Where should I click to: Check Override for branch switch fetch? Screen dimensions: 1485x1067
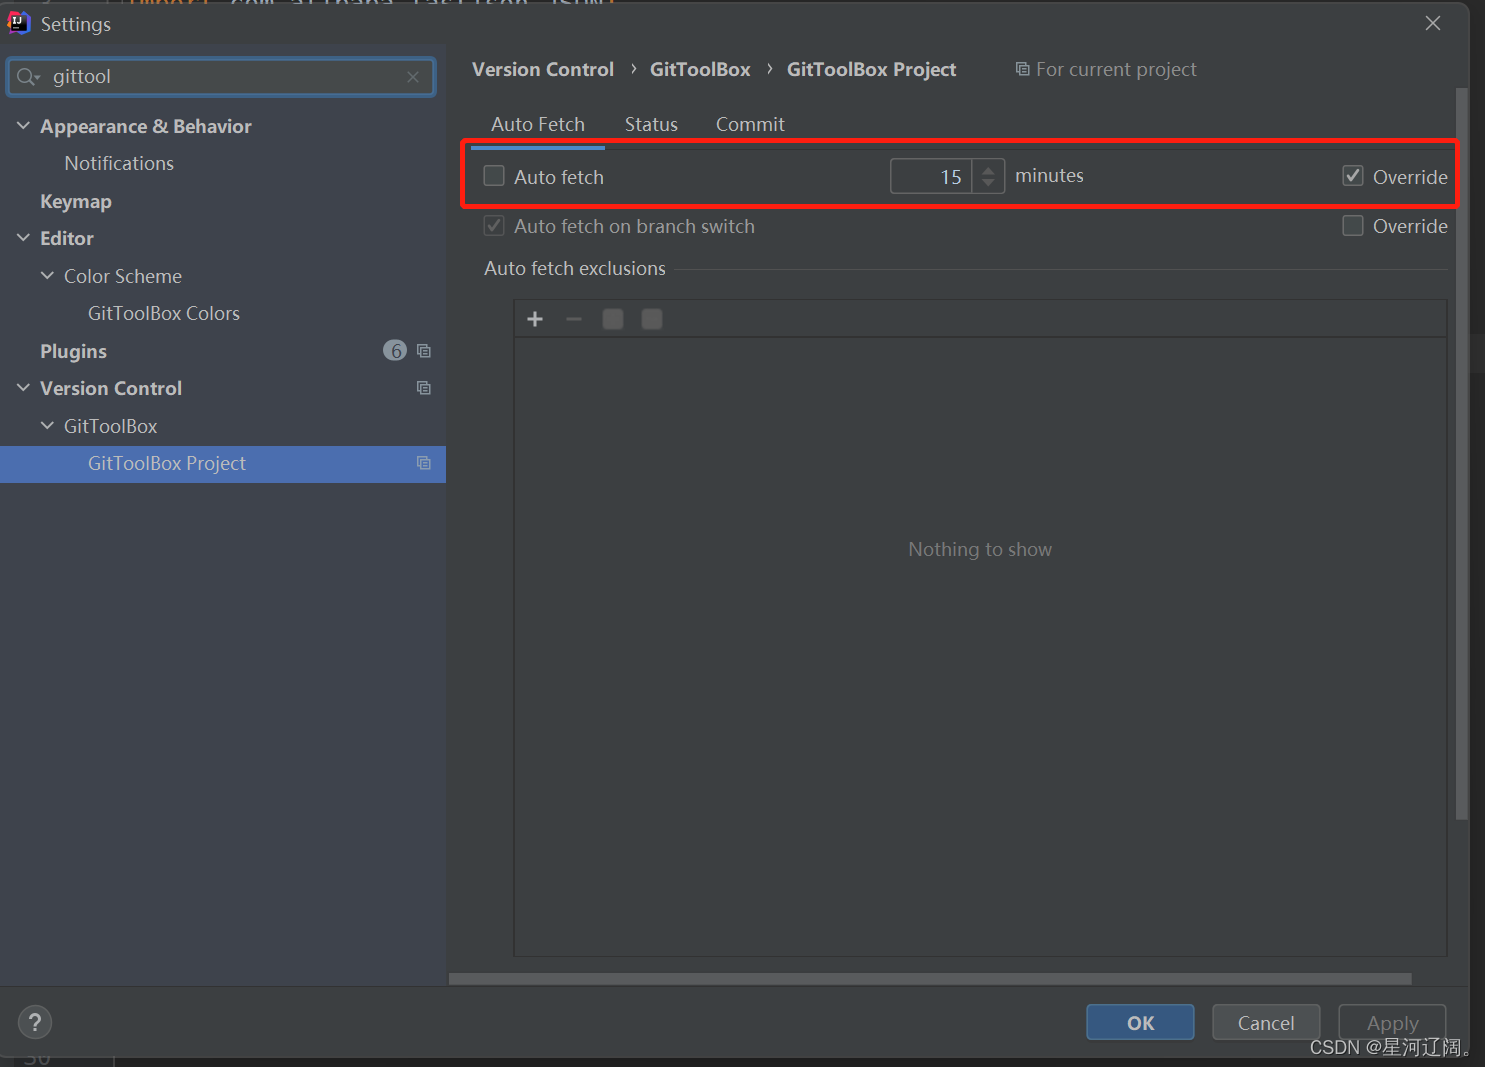coord(1353,226)
